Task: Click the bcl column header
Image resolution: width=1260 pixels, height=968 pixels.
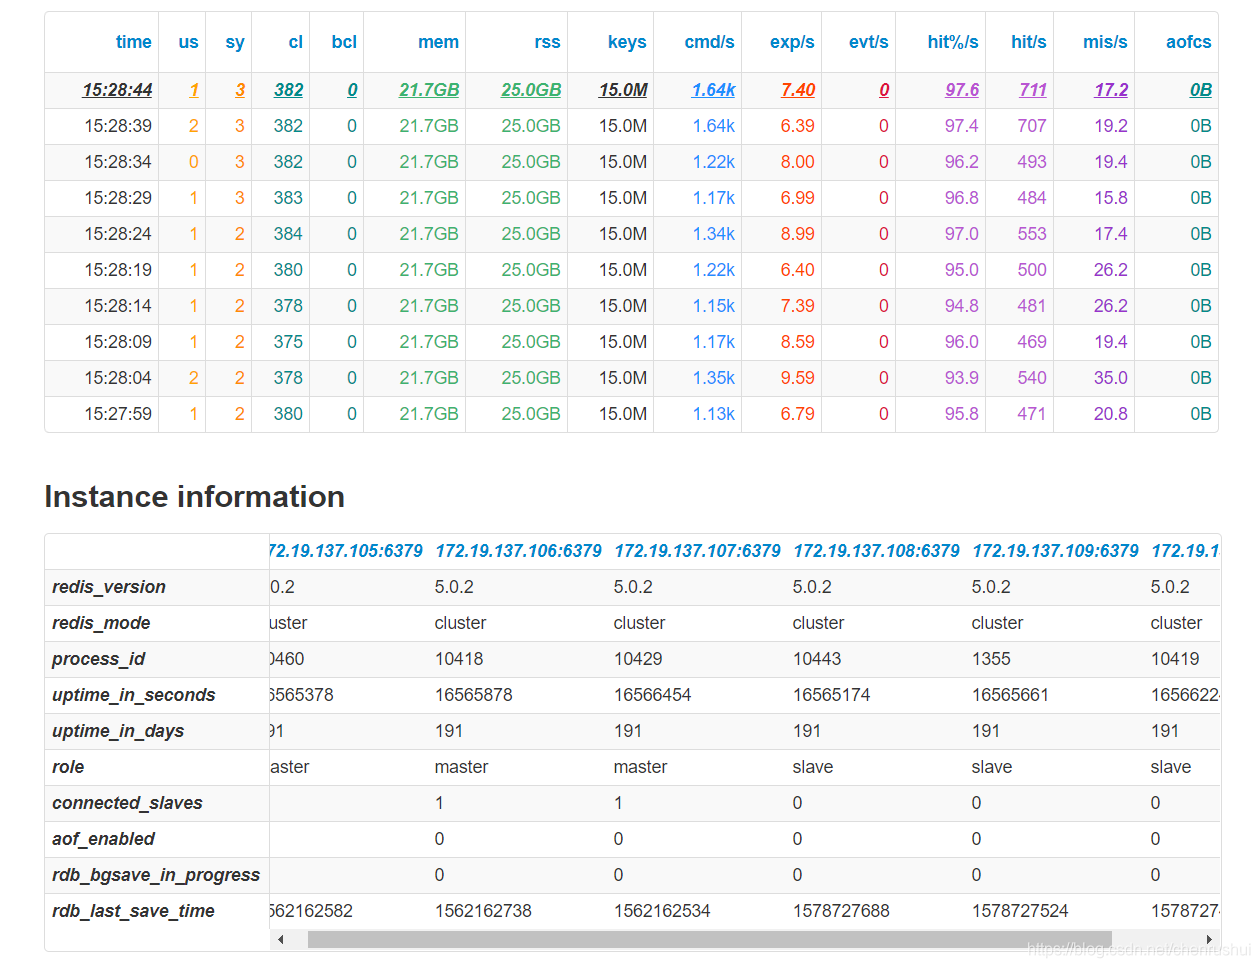Action: [344, 42]
